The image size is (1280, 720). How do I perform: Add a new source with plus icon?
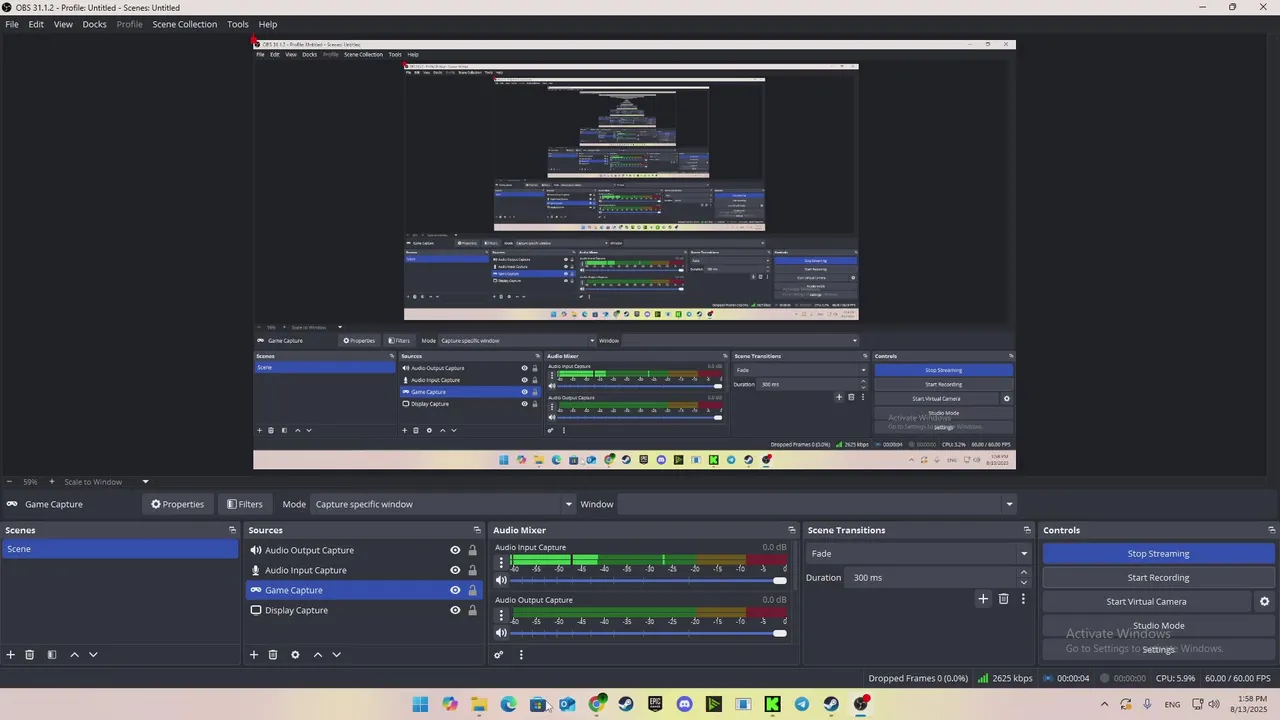[254, 655]
